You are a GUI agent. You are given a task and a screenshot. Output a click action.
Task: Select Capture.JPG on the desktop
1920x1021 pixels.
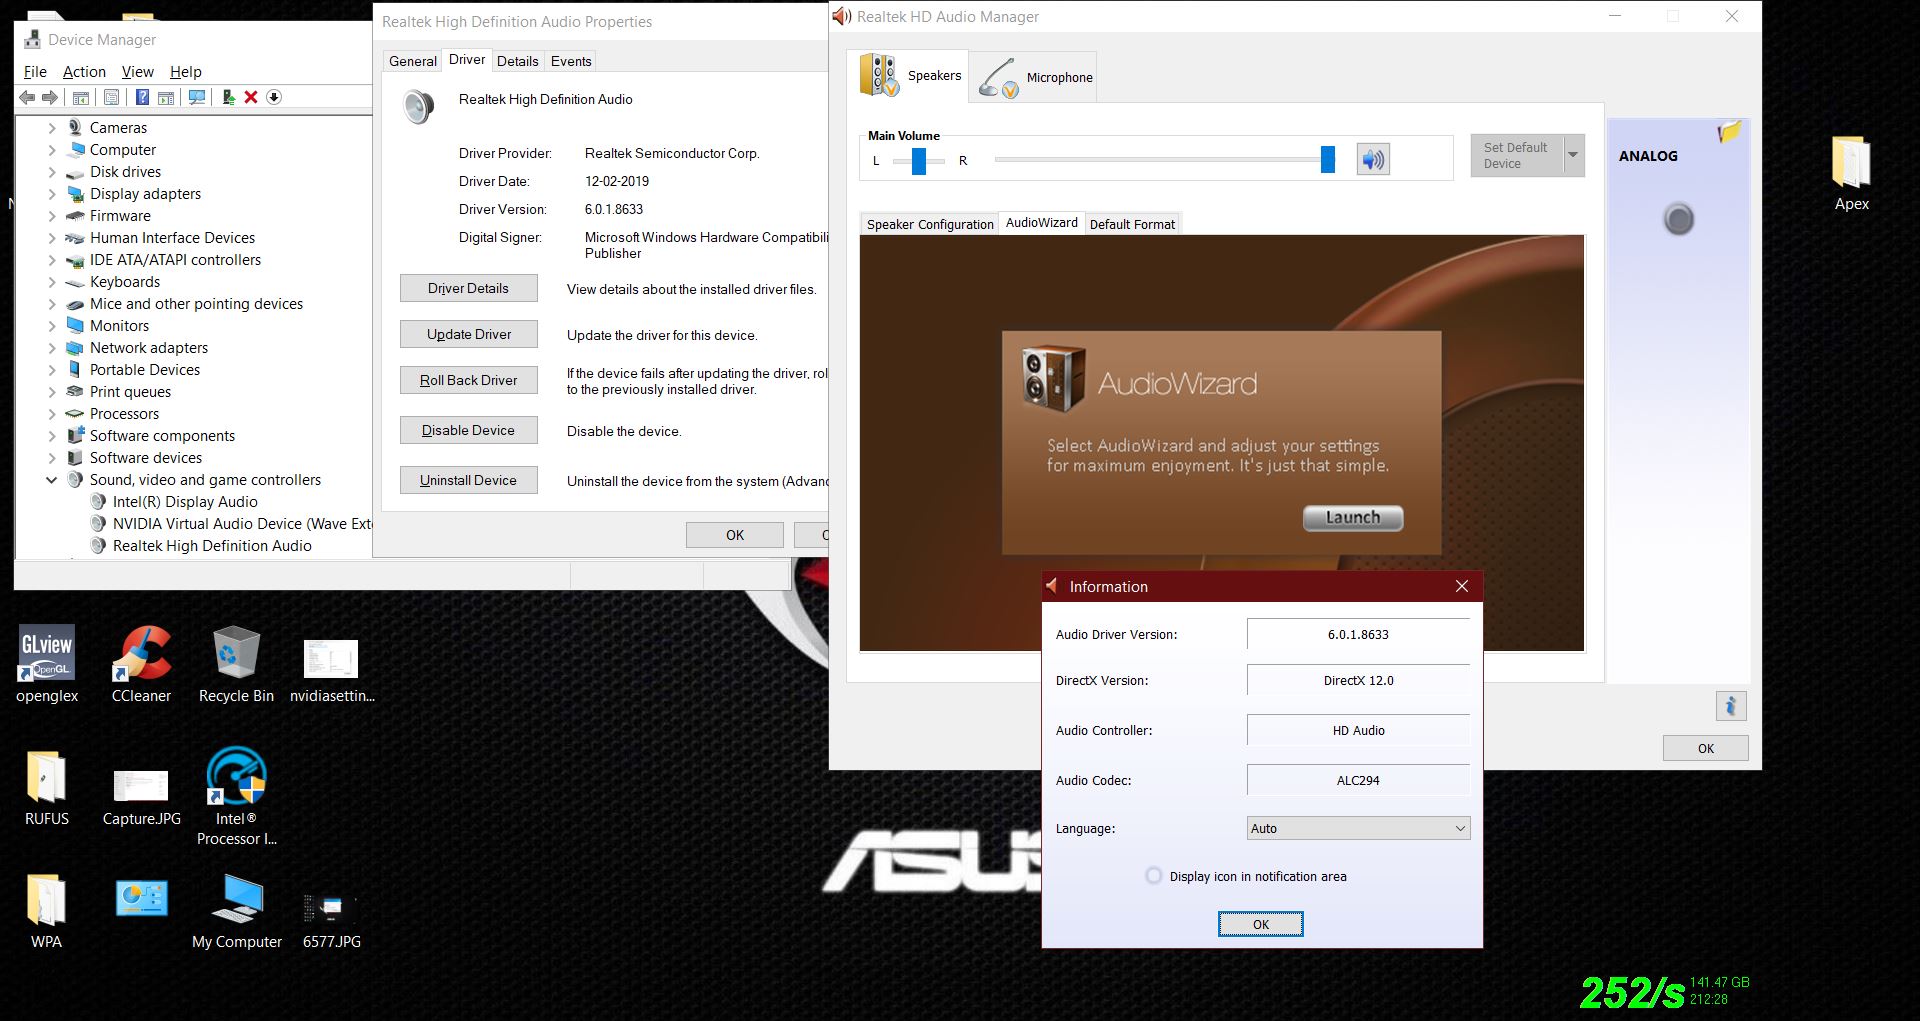pyautogui.click(x=141, y=796)
